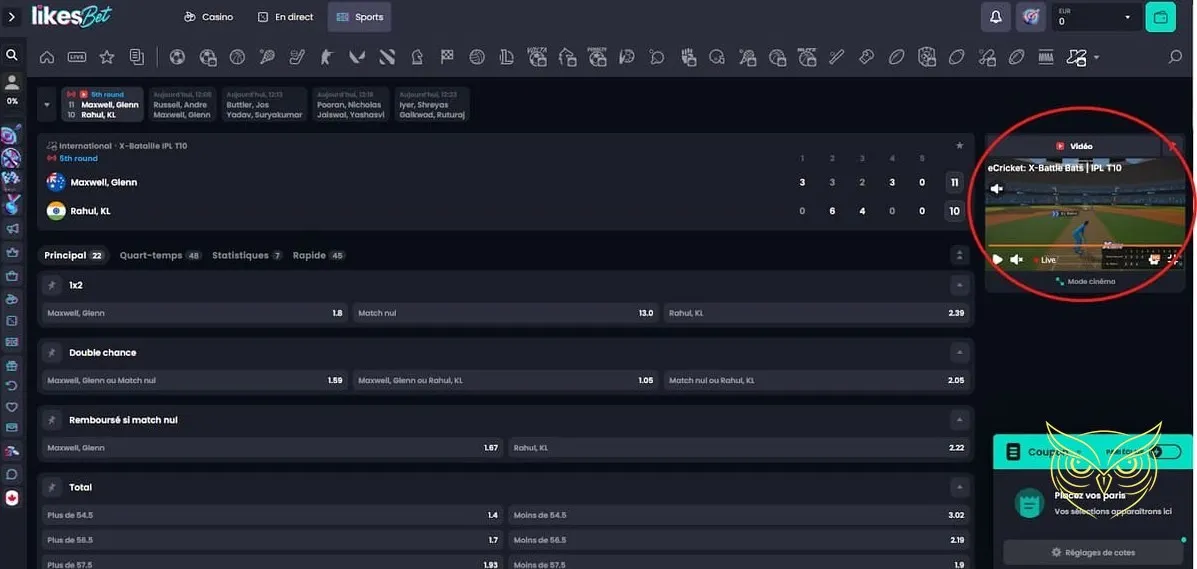Click the LIVE events icon

coord(77,57)
